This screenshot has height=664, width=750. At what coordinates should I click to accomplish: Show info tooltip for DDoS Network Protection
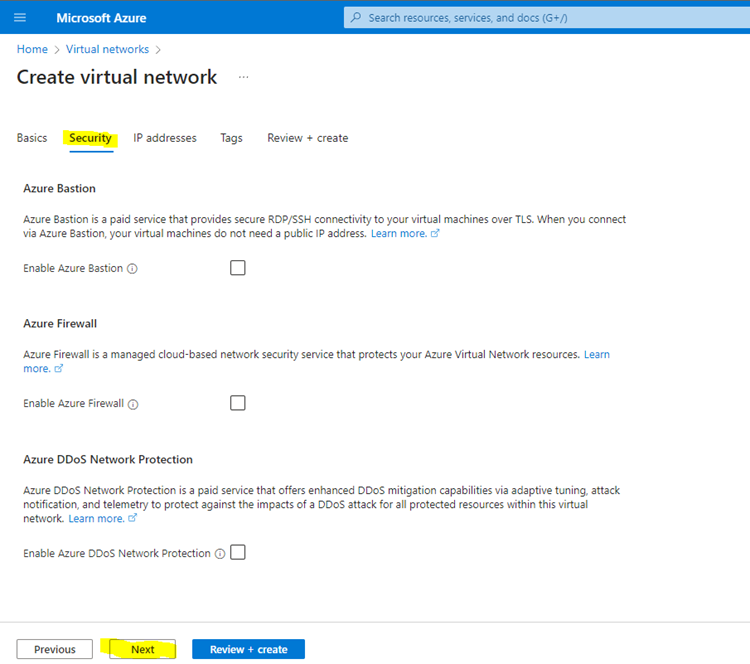pyautogui.click(x=220, y=553)
